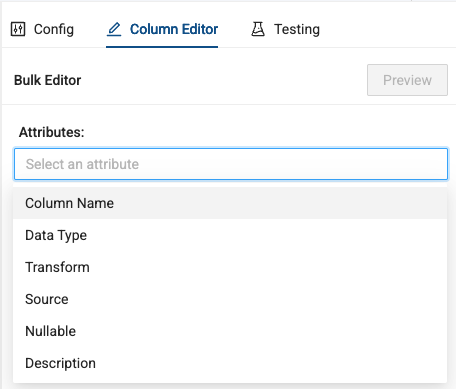
Task: Click the Attributes label
Action: [52, 132]
